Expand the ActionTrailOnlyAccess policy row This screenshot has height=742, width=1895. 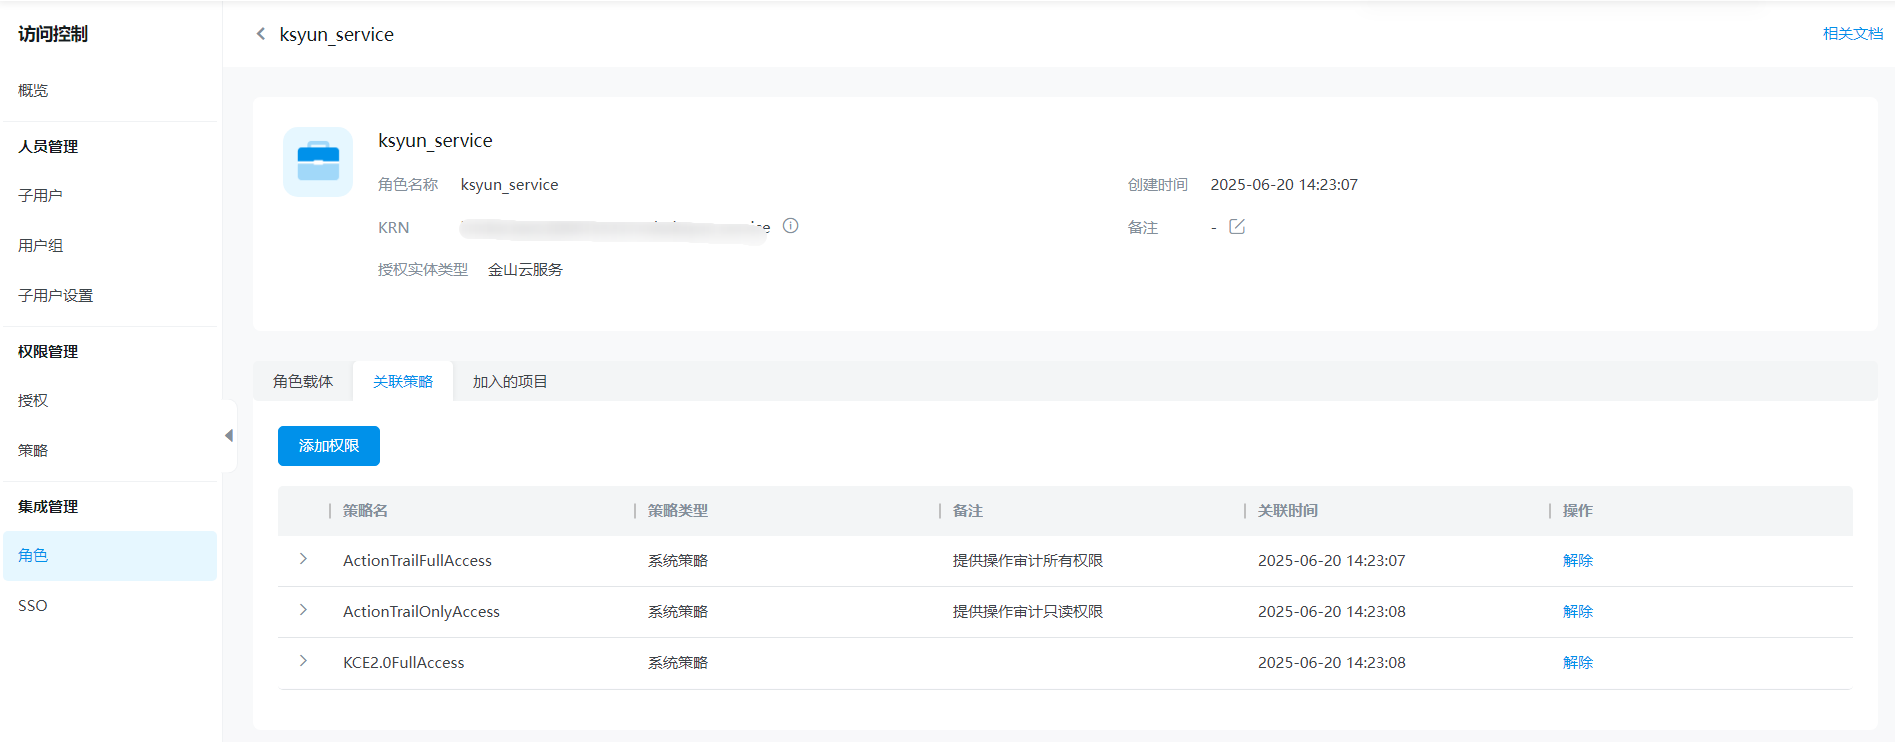pos(303,611)
